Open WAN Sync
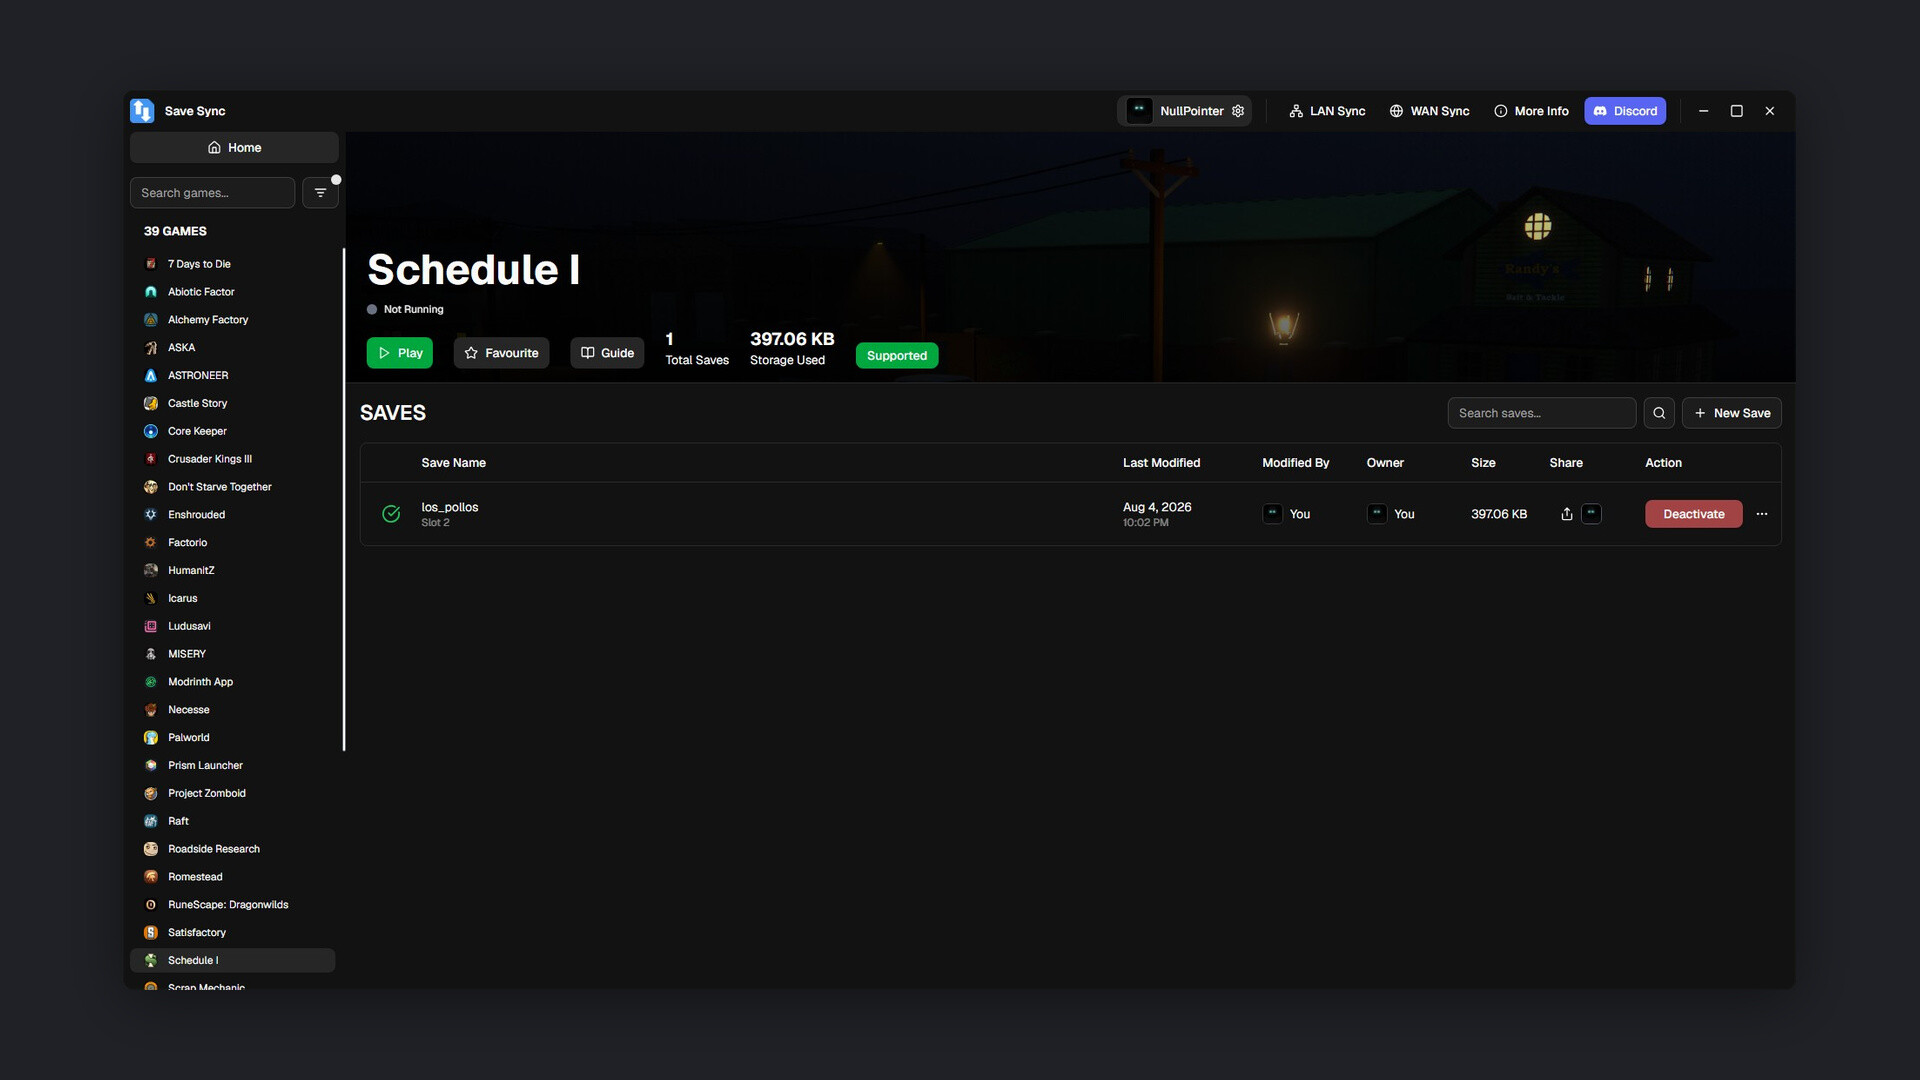1920x1080 pixels. tap(1429, 111)
